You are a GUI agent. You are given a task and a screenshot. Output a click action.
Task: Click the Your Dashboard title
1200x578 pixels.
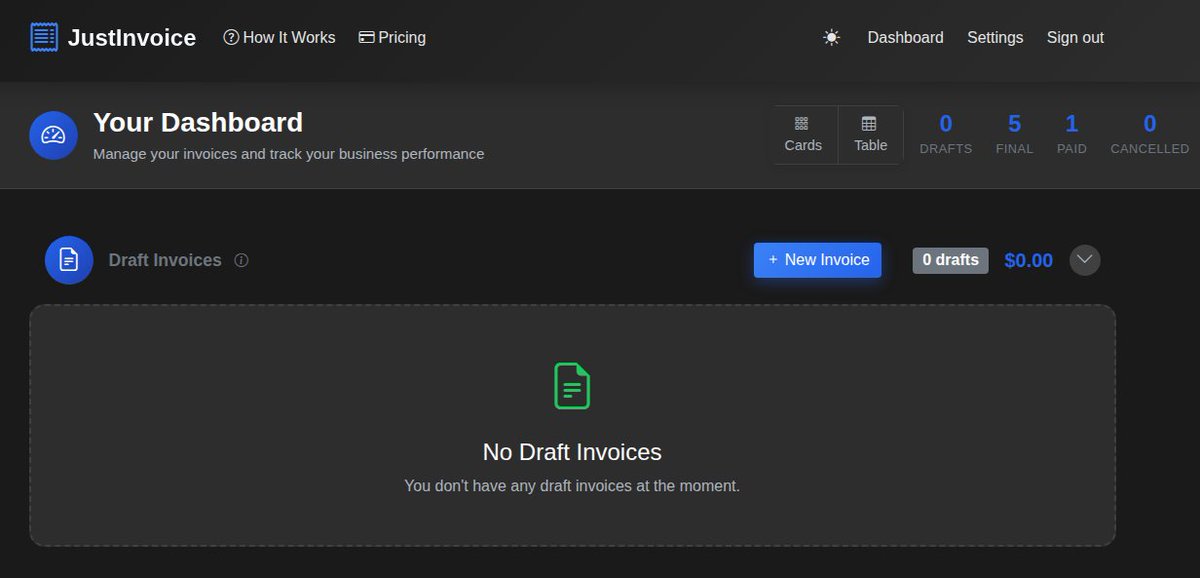click(x=198, y=123)
